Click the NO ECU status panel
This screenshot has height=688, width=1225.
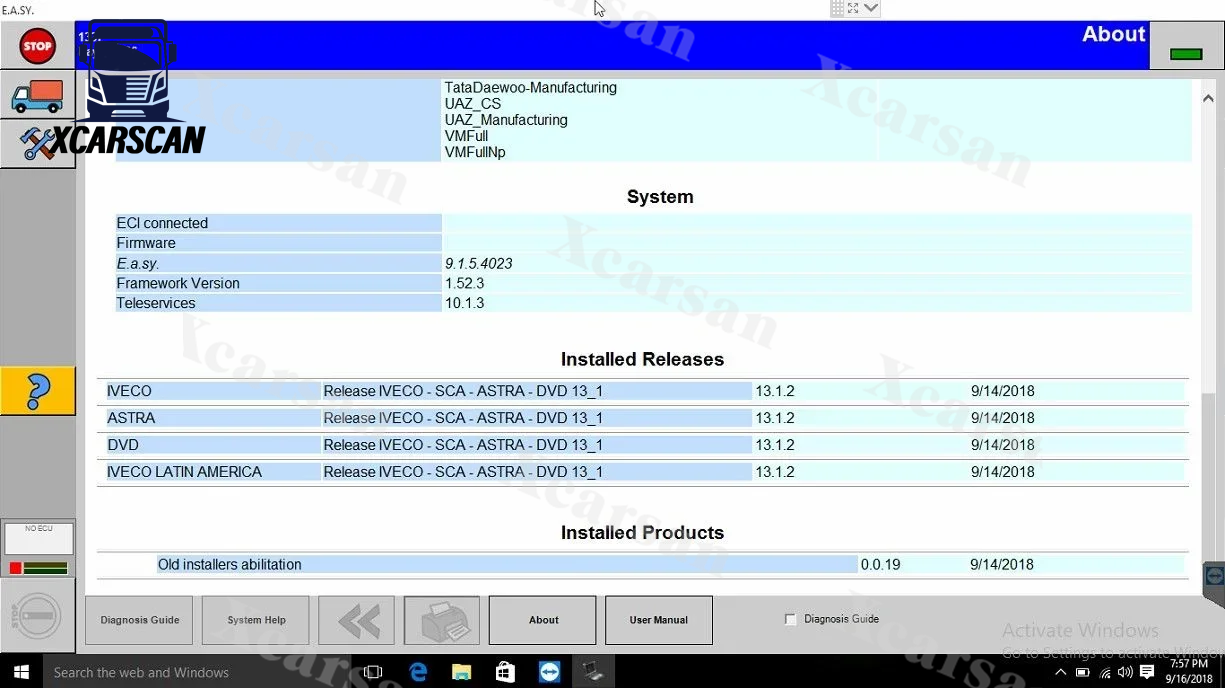(38, 539)
